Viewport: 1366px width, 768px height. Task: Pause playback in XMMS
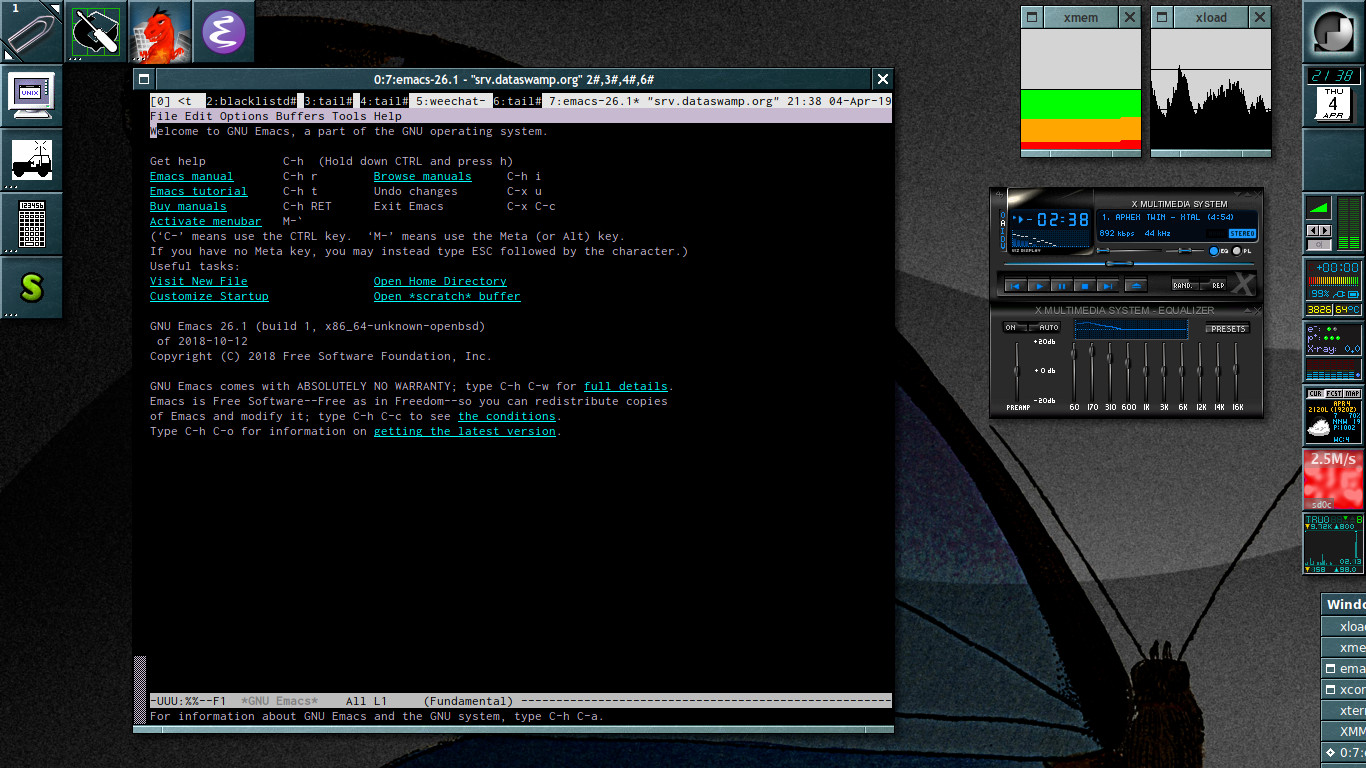tap(1062, 286)
